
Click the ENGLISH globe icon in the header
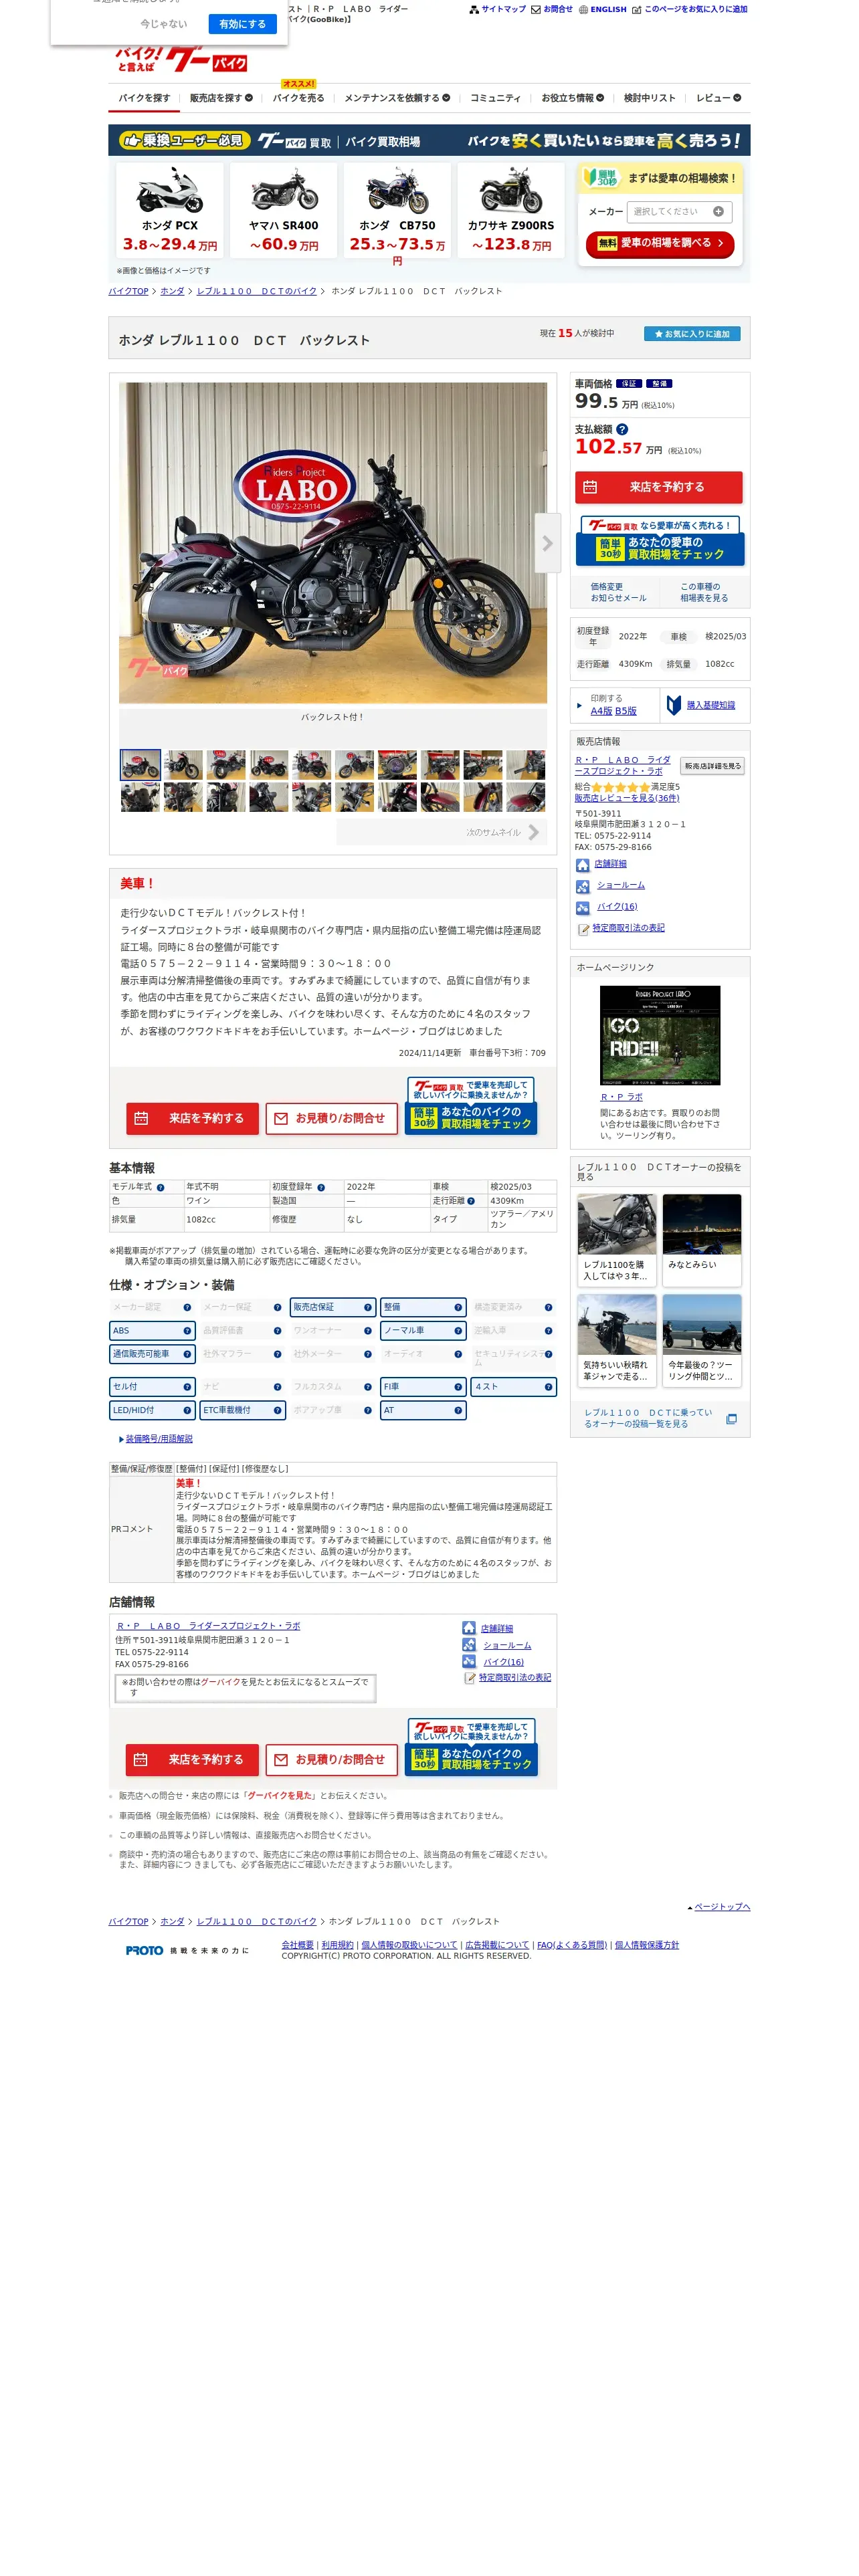[x=583, y=9]
